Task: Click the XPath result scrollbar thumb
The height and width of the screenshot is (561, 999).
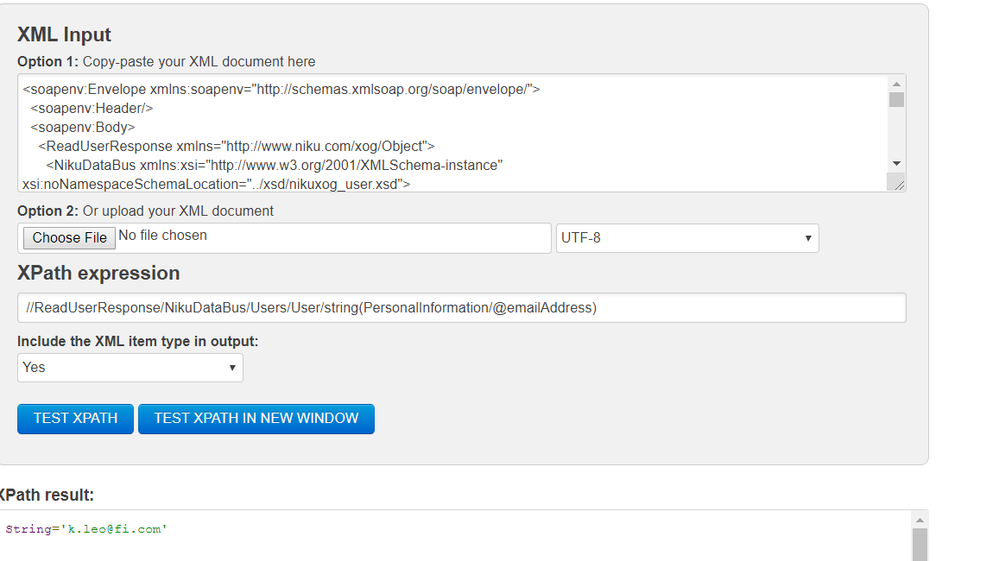Action: pos(920,545)
